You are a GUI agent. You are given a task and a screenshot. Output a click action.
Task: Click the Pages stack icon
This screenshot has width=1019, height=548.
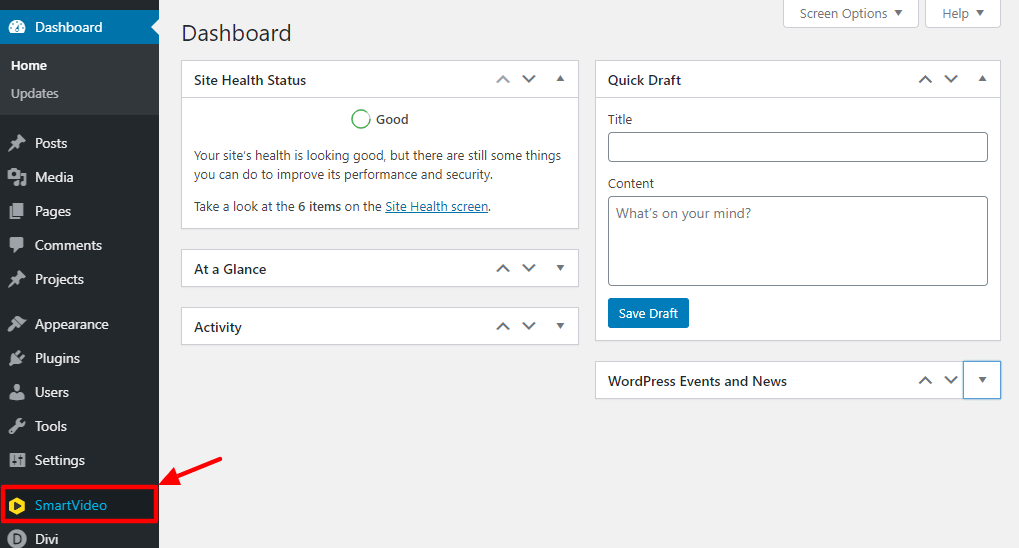(17, 211)
